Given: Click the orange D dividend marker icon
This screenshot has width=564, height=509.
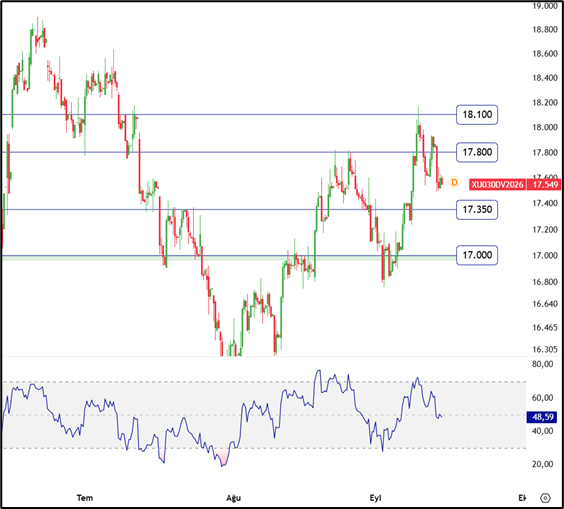Looking at the screenshot, I should pyautogui.click(x=454, y=182).
